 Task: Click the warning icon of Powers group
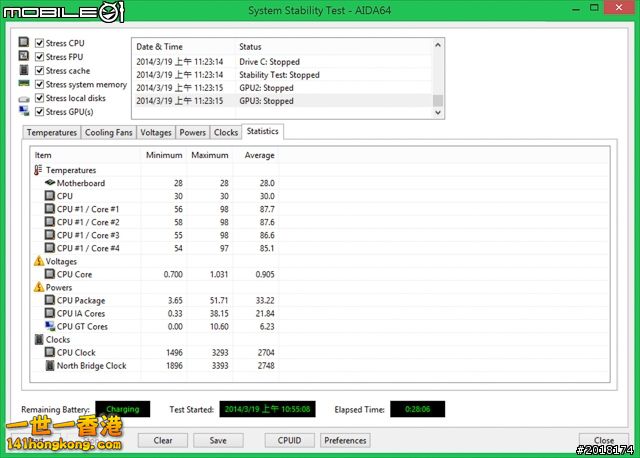pos(39,287)
